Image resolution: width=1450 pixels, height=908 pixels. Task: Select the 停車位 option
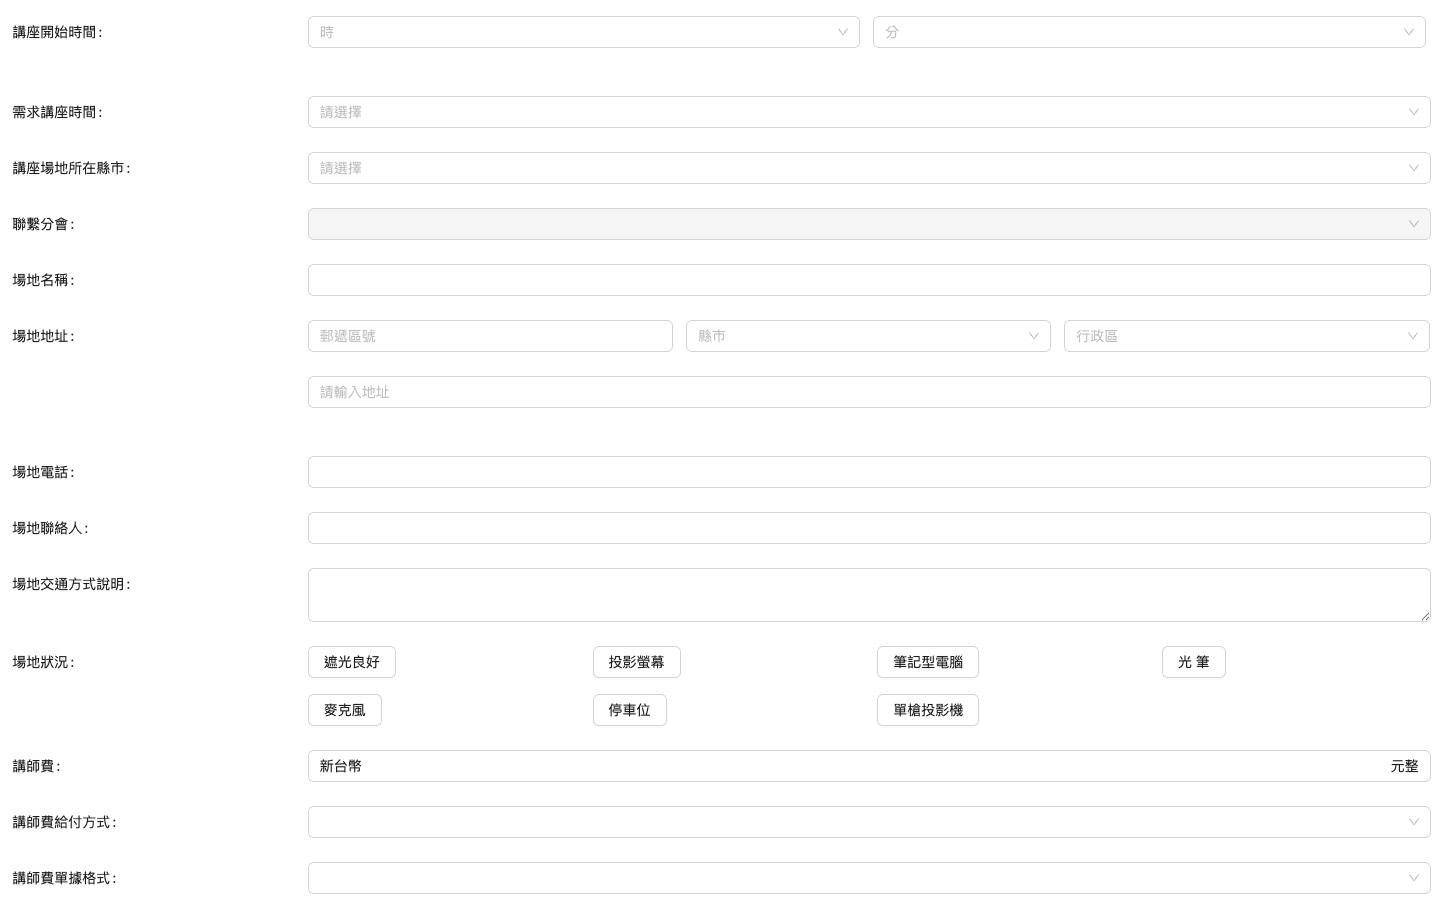point(629,710)
